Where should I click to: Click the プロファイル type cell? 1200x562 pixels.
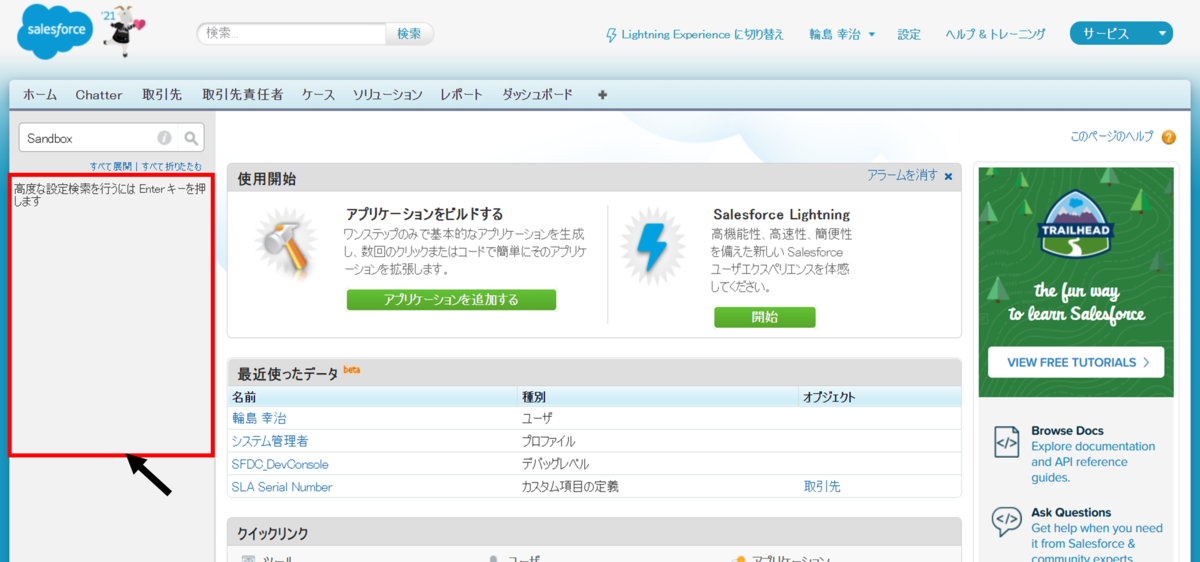tap(548, 441)
